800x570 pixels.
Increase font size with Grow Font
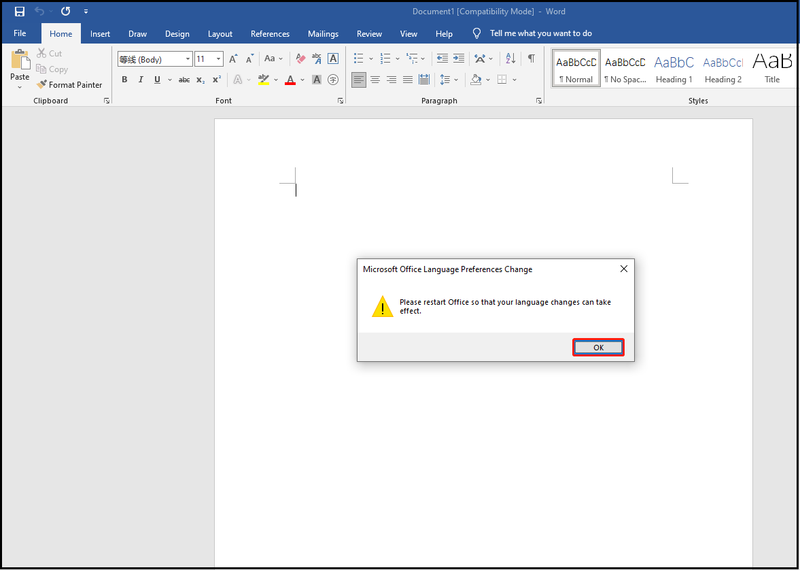[233, 59]
